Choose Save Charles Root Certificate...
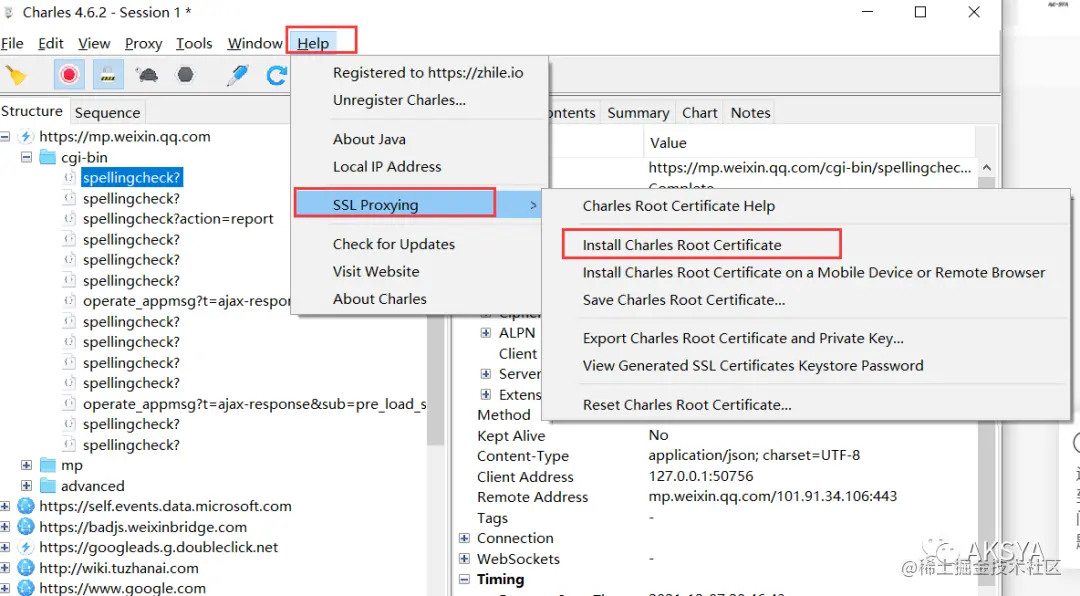The image size is (1080, 596). pos(684,300)
